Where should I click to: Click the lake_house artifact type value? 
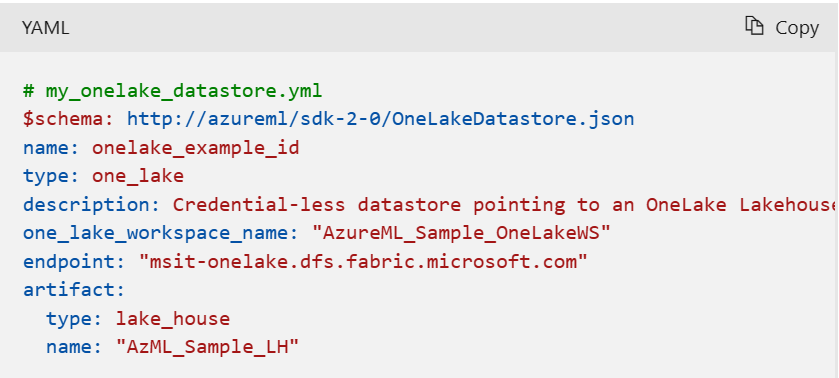point(173,320)
